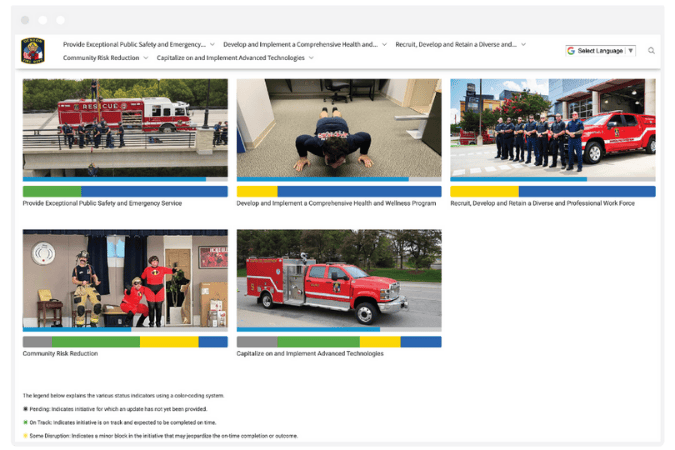
Task: Click the Some Disruption legend yellow marker
Action: click(x=25, y=436)
